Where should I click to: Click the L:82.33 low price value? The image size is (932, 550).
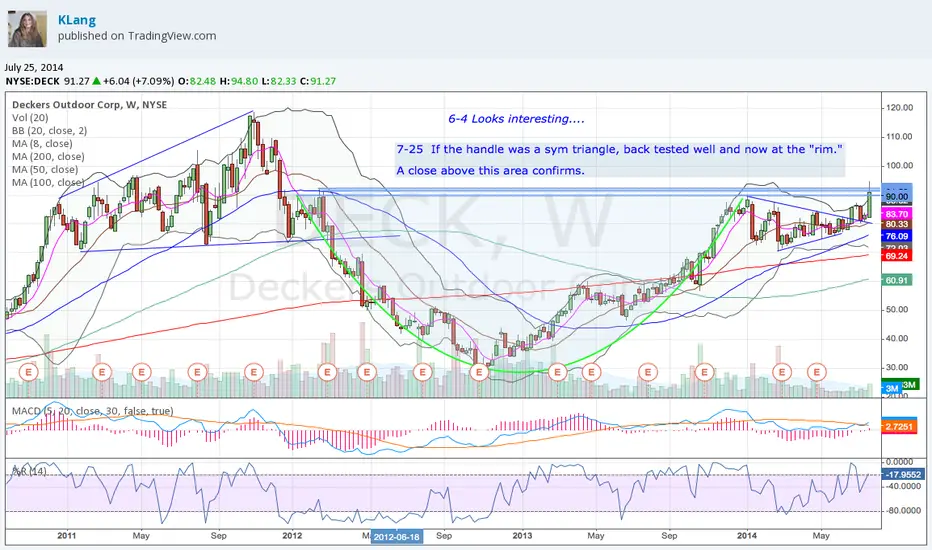(279, 81)
